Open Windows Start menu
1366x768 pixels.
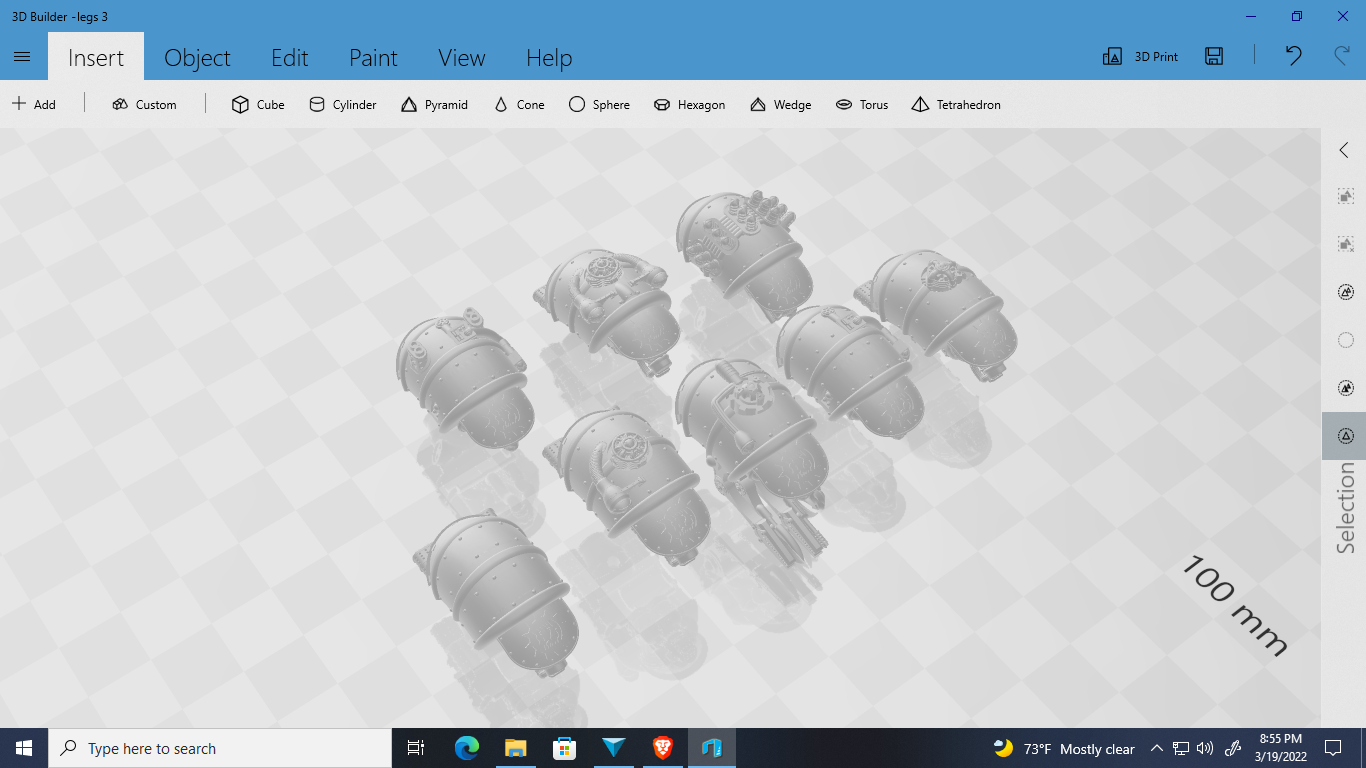click(24, 748)
